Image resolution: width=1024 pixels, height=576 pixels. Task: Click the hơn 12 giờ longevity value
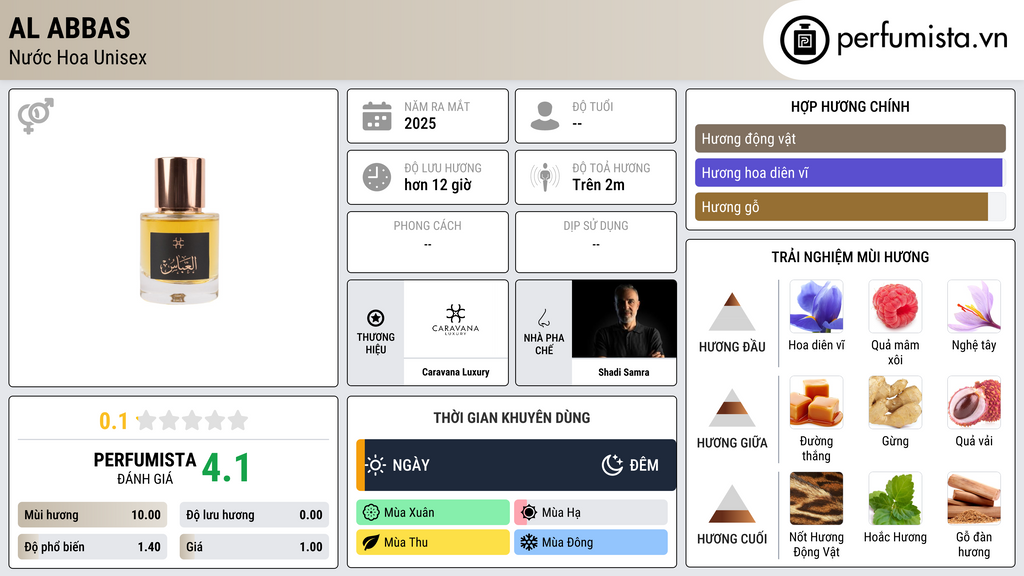[438, 185]
